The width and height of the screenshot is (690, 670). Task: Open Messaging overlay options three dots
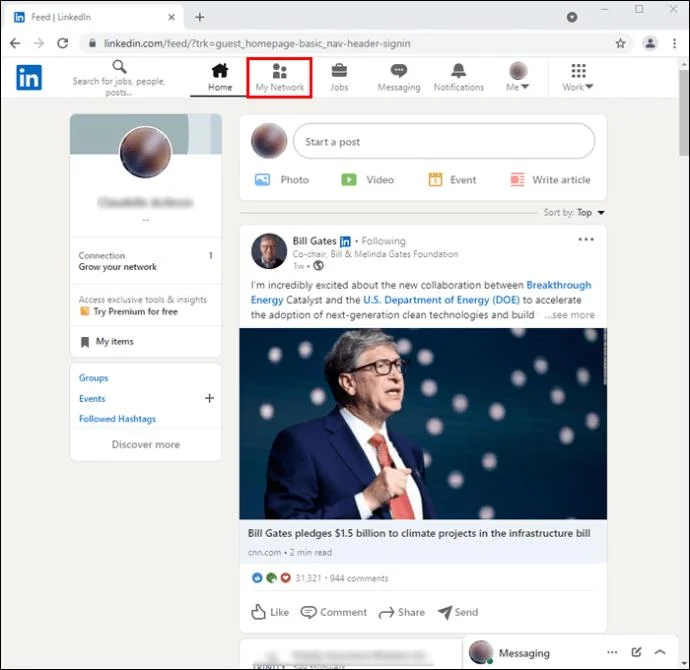click(x=612, y=652)
